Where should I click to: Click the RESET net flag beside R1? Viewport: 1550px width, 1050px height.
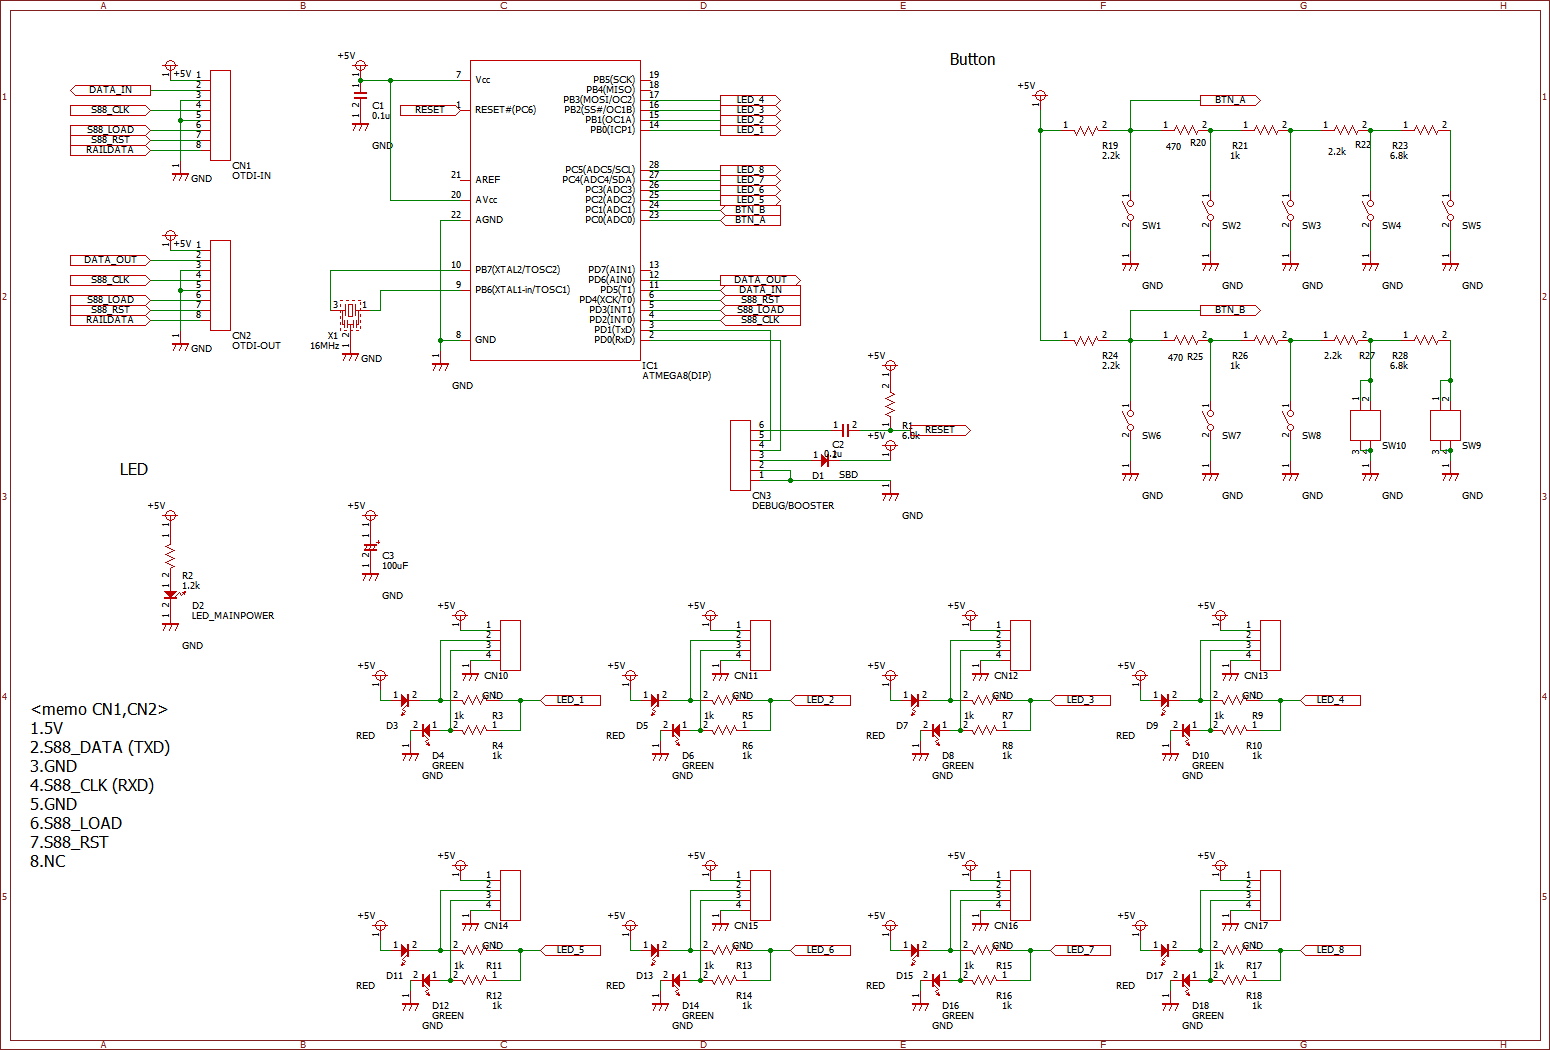click(x=940, y=430)
